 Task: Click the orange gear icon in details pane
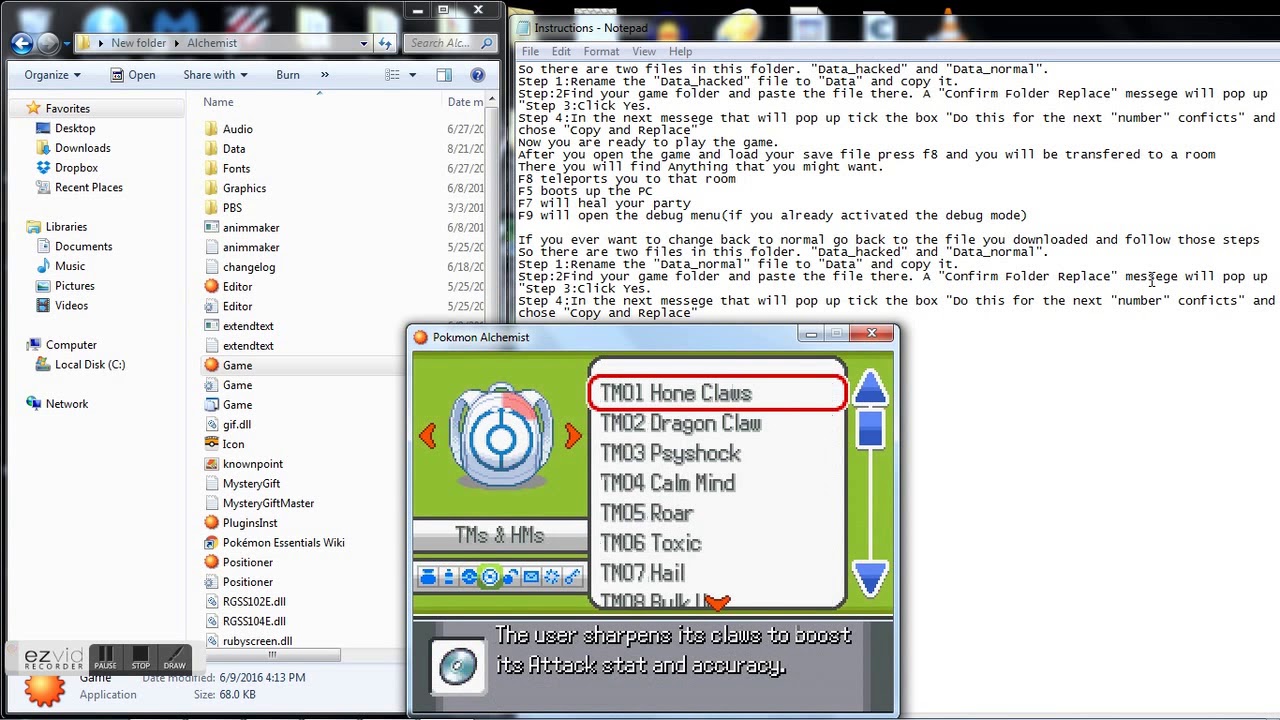point(44,688)
